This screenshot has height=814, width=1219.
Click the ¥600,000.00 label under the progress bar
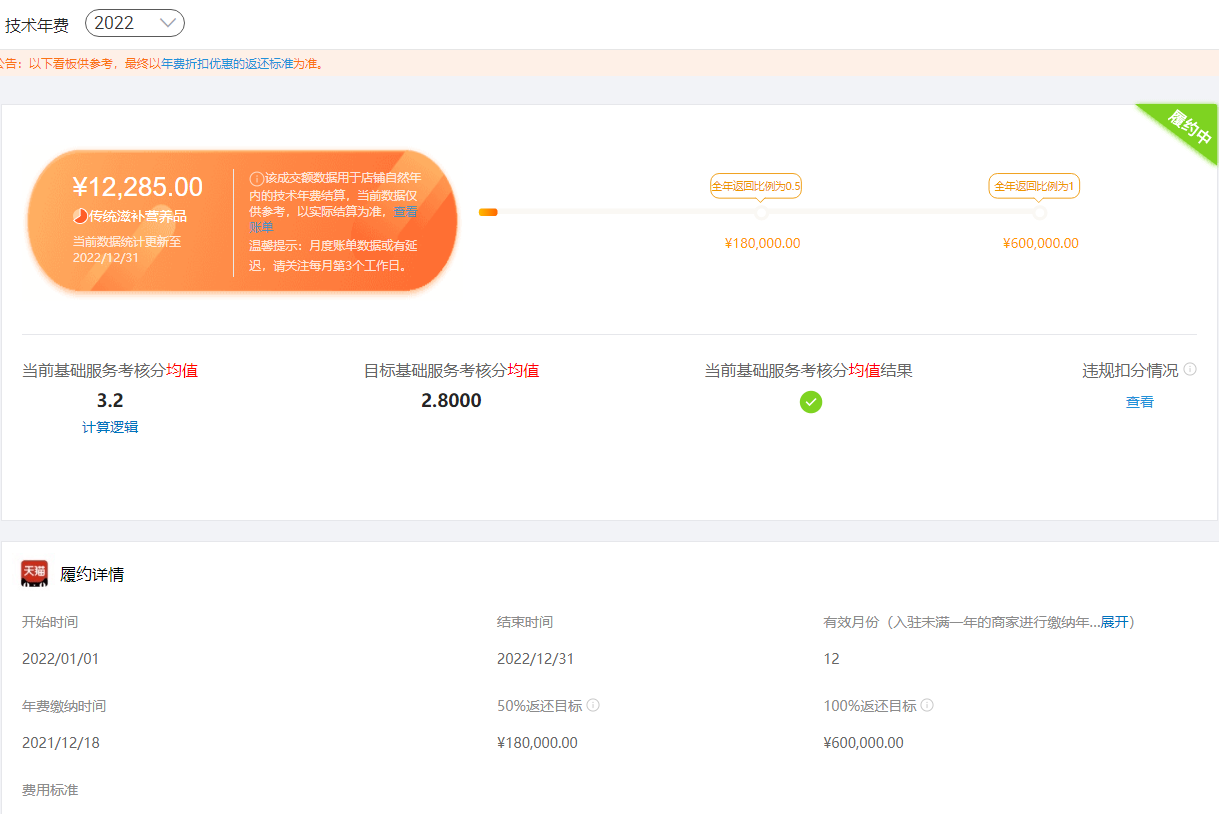1040,243
